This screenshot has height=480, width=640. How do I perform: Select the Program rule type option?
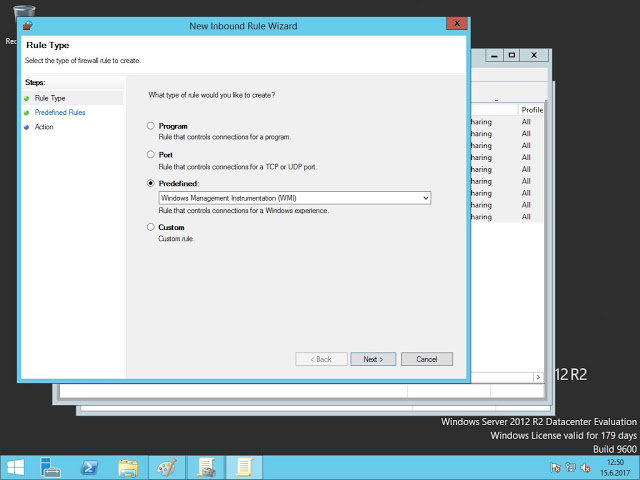pos(151,126)
